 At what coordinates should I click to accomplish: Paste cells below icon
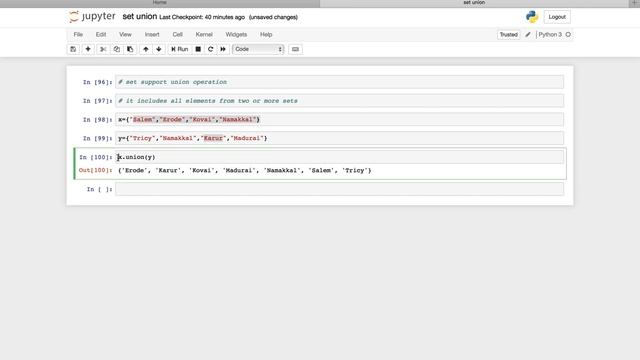click(x=130, y=49)
